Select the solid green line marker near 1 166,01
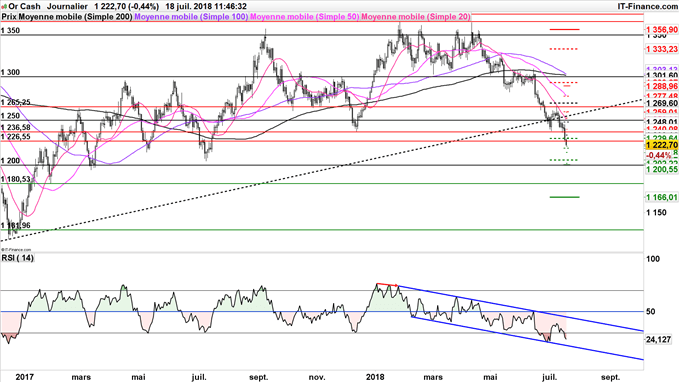Viewport: 679px width, 382px height. coord(564,197)
